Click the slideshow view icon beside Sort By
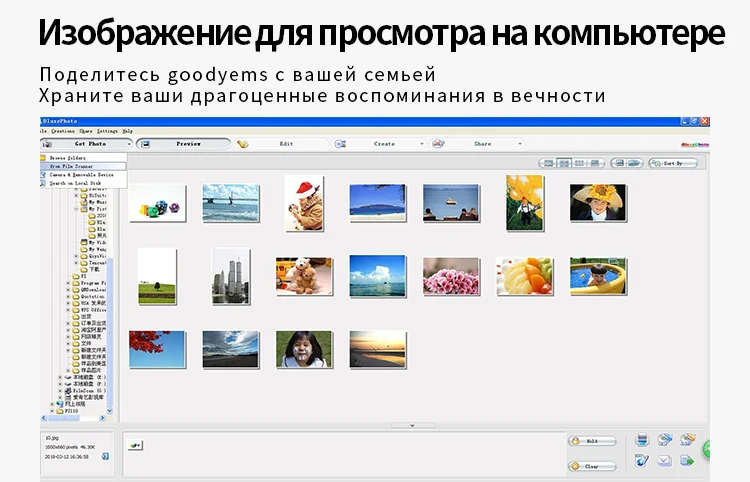The height and width of the screenshot is (482, 750). coord(634,164)
